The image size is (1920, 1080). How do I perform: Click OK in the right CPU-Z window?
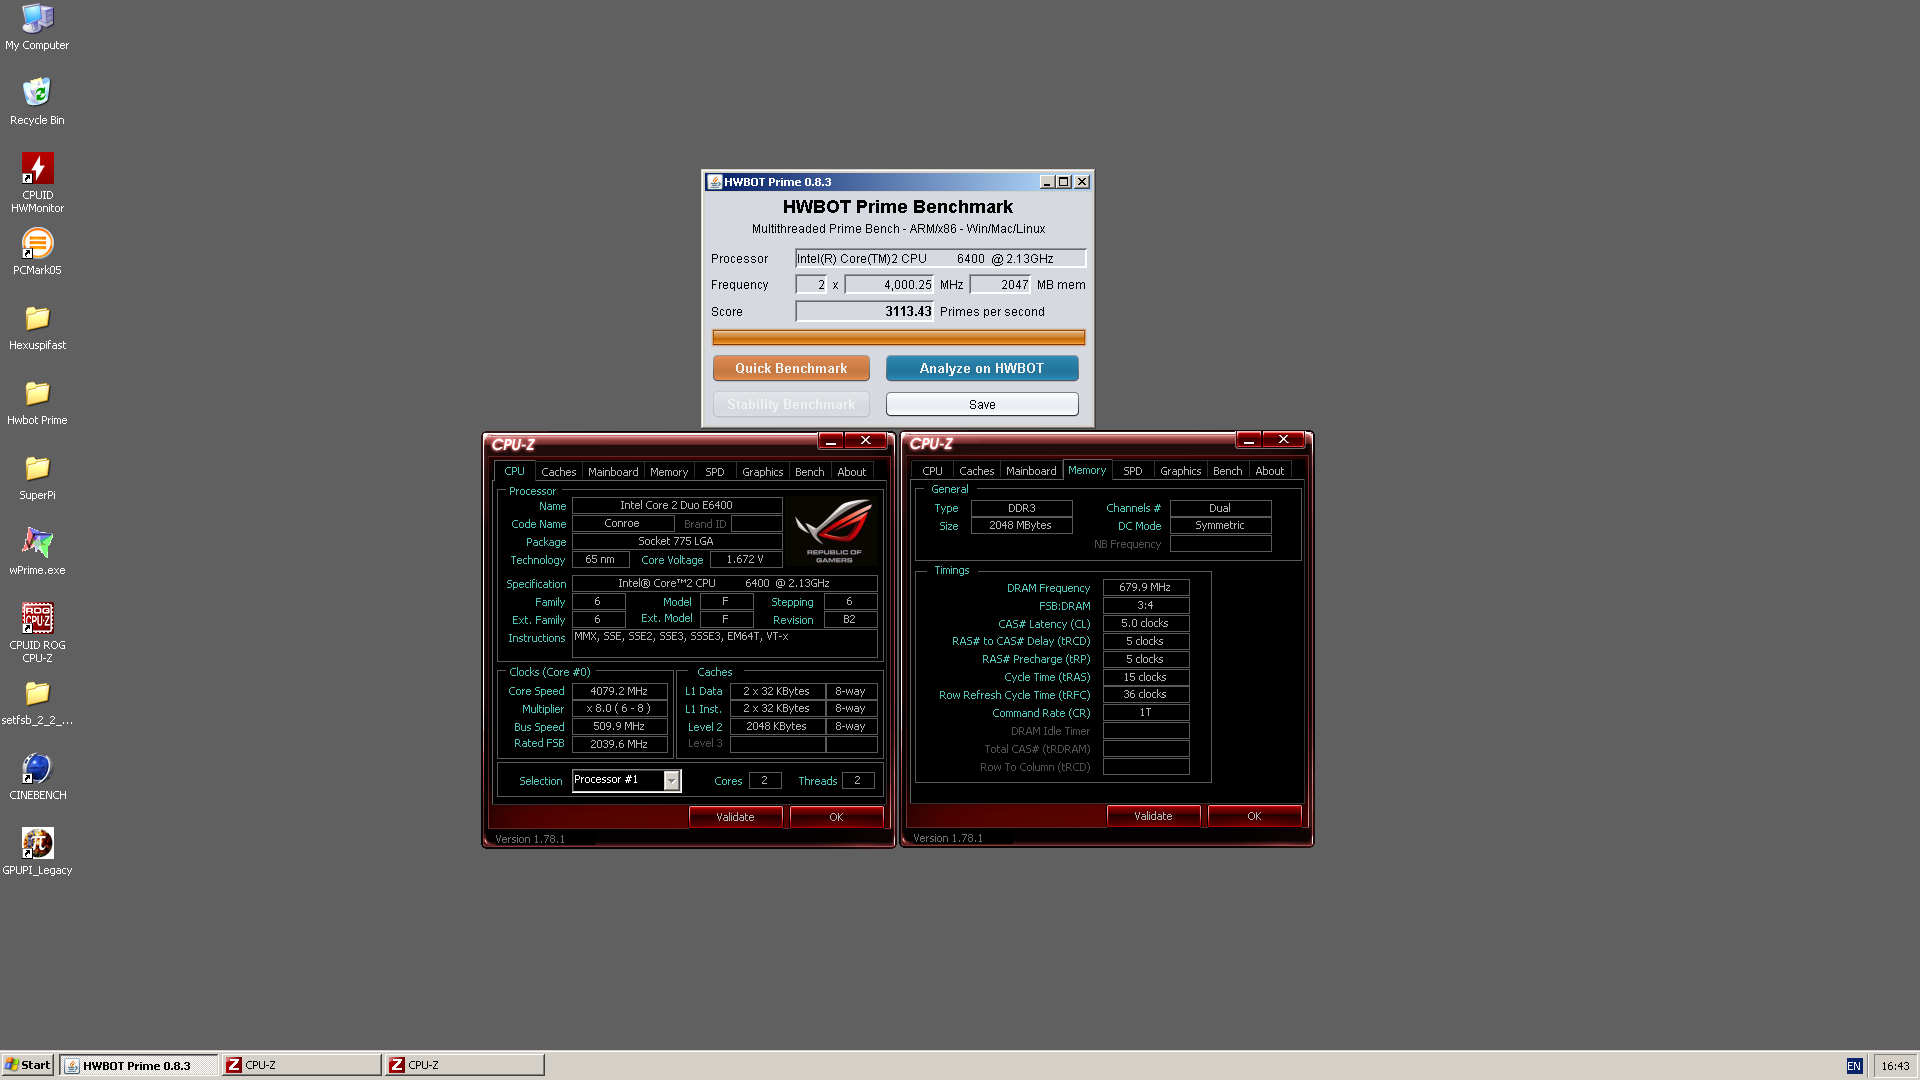(x=1254, y=816)
